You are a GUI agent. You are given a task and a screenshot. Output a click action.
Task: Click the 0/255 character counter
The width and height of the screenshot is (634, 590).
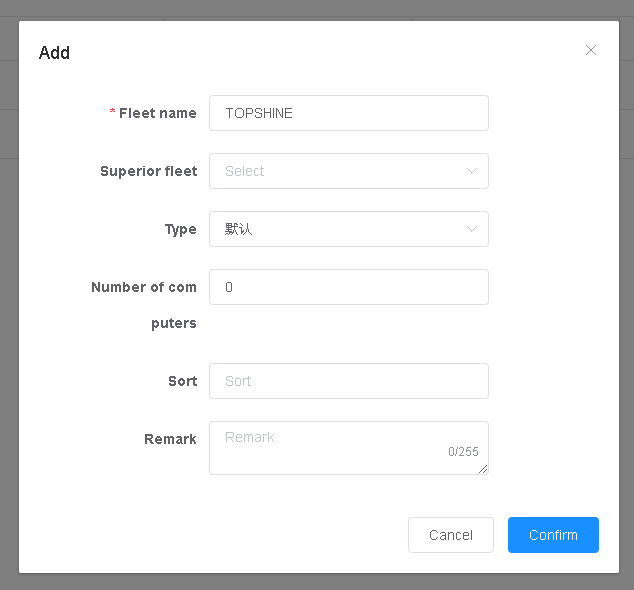click(x=463, y=452)
